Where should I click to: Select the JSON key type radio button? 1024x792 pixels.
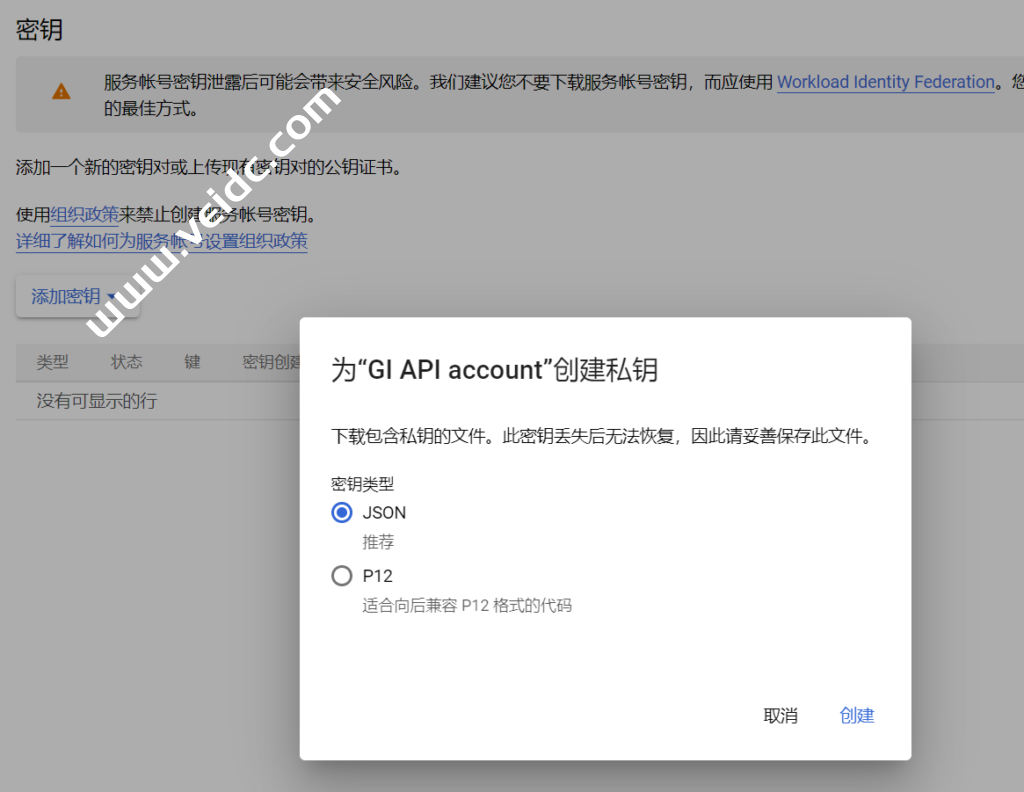342,512
